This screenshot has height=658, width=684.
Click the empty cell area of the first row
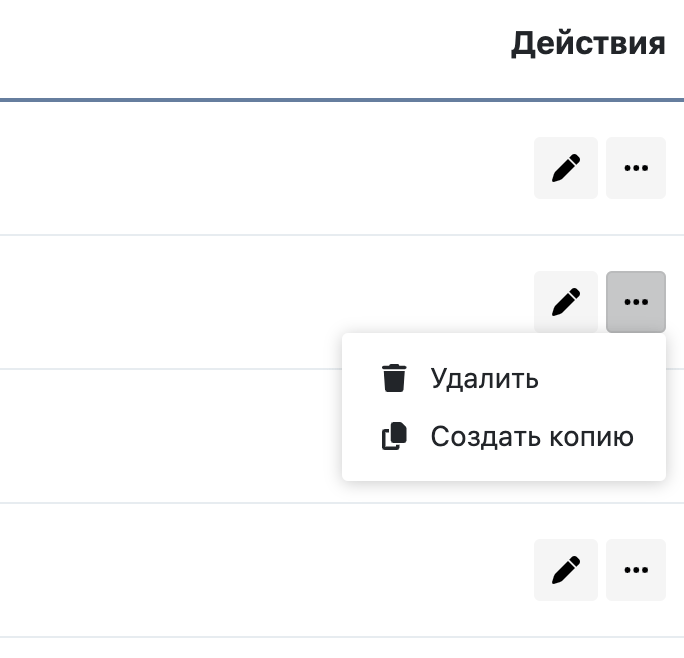(x=250, y=168)
